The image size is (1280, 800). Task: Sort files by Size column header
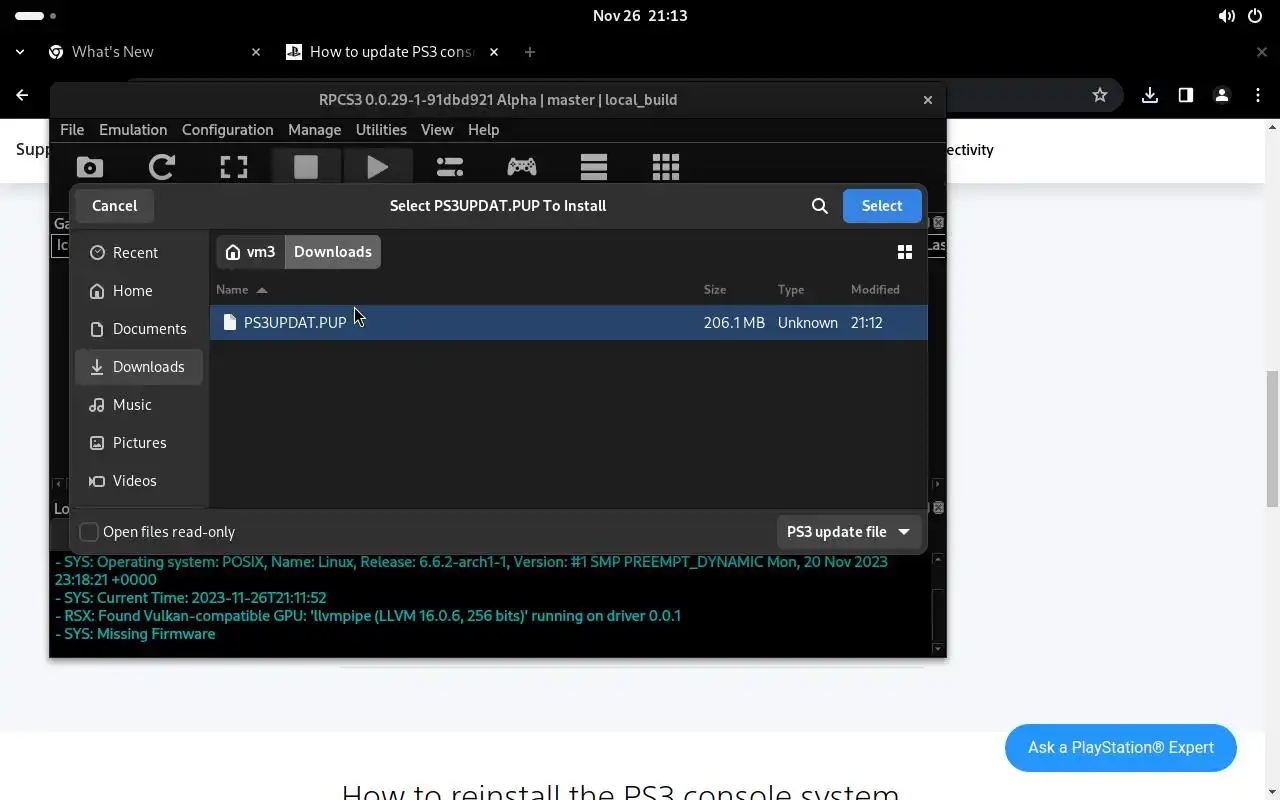[715, 290]
